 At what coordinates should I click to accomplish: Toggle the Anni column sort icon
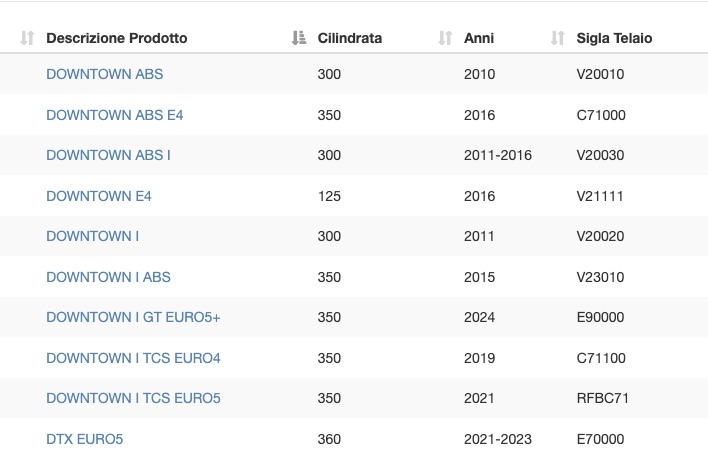445,38
